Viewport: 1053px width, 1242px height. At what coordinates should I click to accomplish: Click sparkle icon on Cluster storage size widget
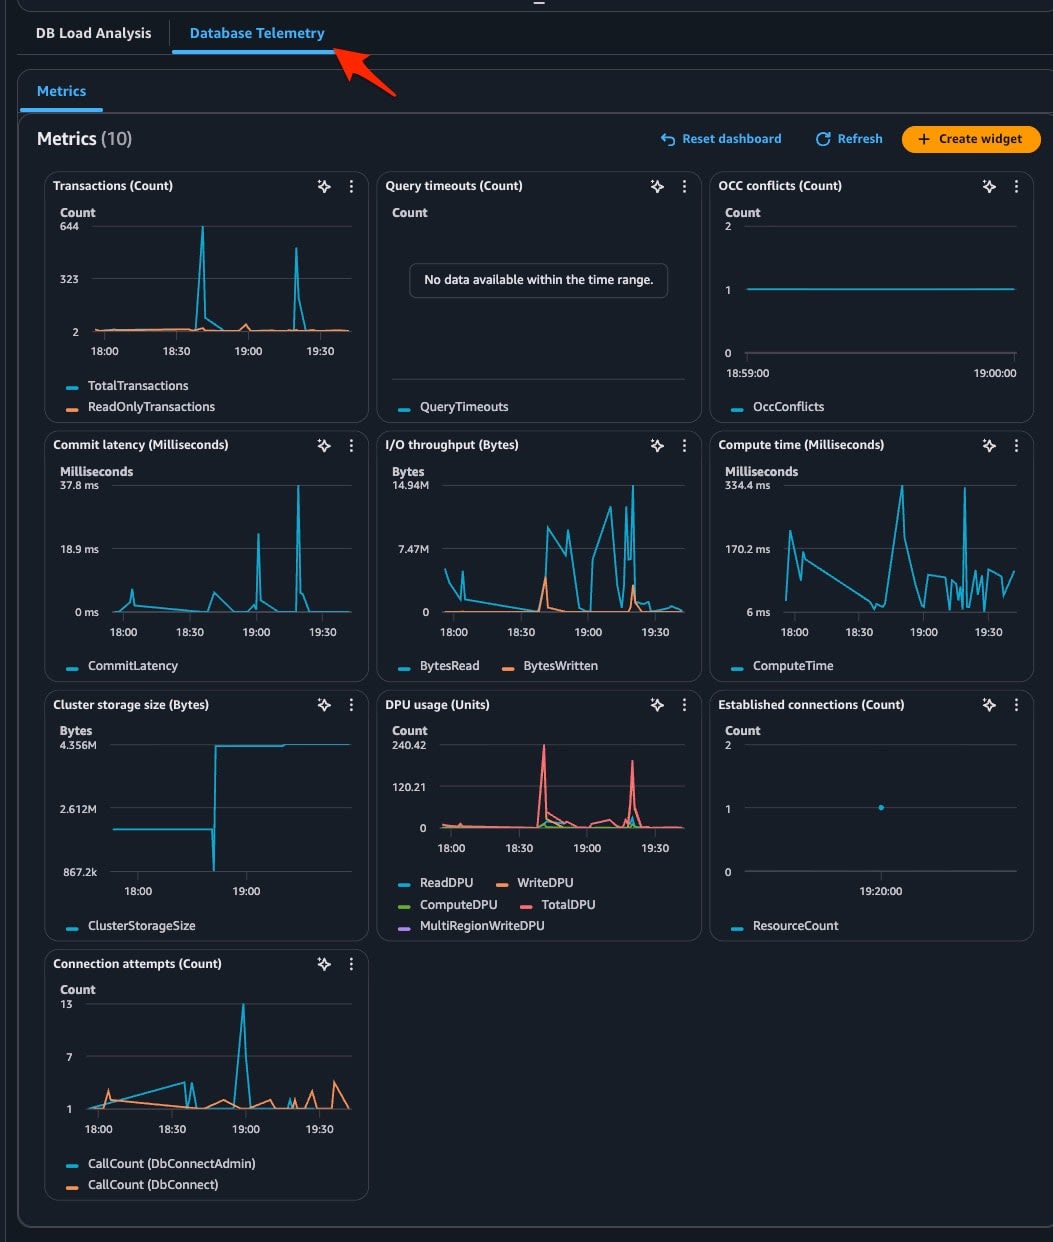click(324, 705)
